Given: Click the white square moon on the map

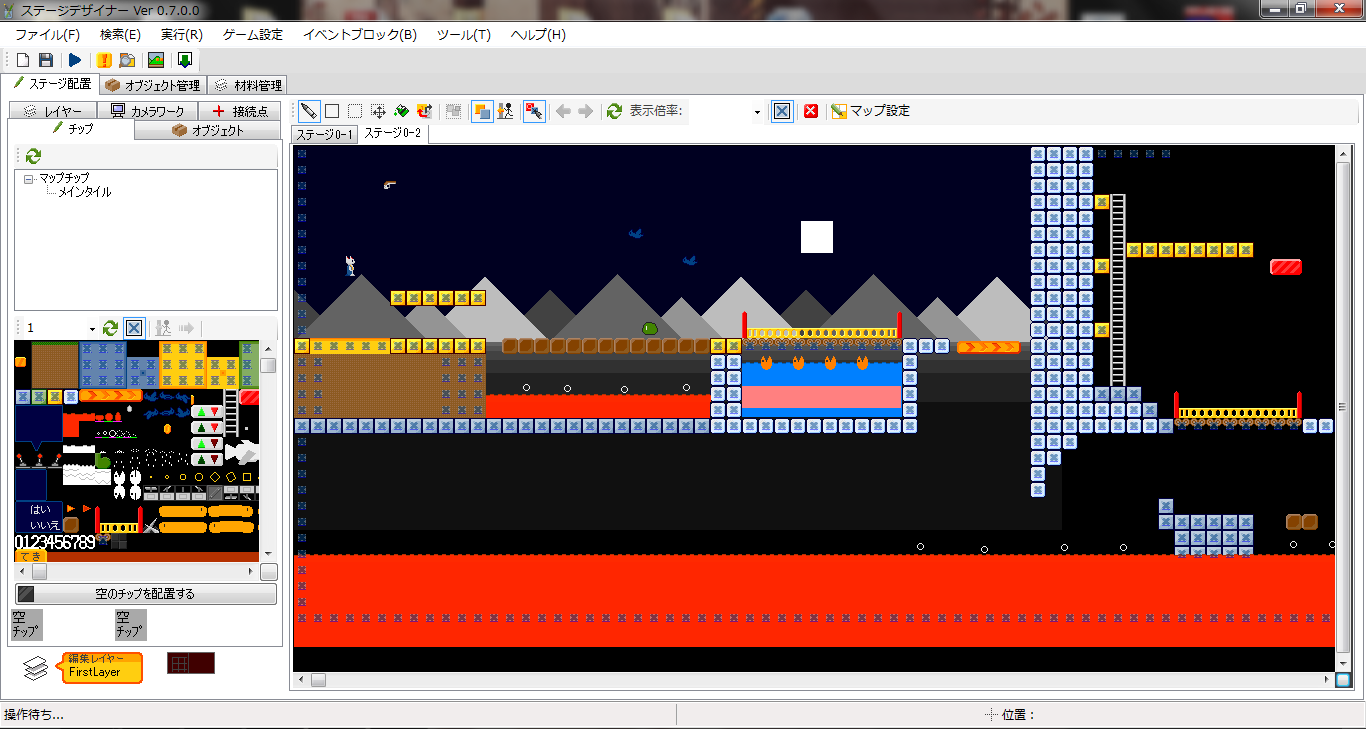Looking at the screenshot, I should pos(817,237).
